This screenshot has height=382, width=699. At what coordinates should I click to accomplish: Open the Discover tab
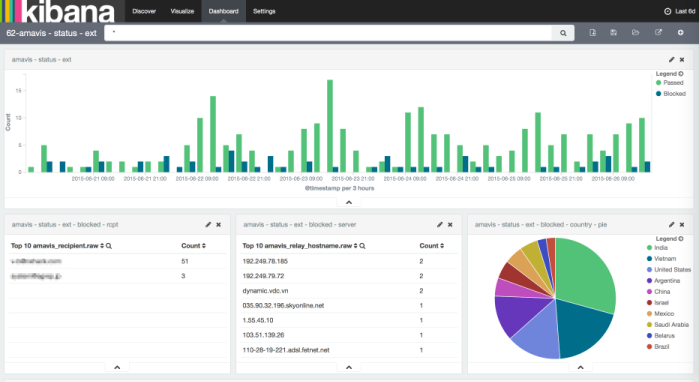[144, 11]
